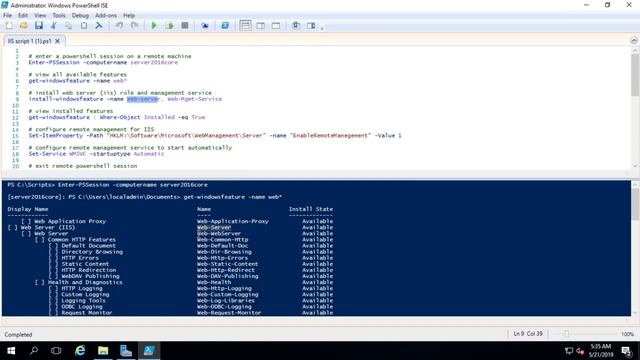The height and width of the screenshot is (360, 640).
Task: Save the script using floppy disk icon
Action: click(x=39, y=25)
